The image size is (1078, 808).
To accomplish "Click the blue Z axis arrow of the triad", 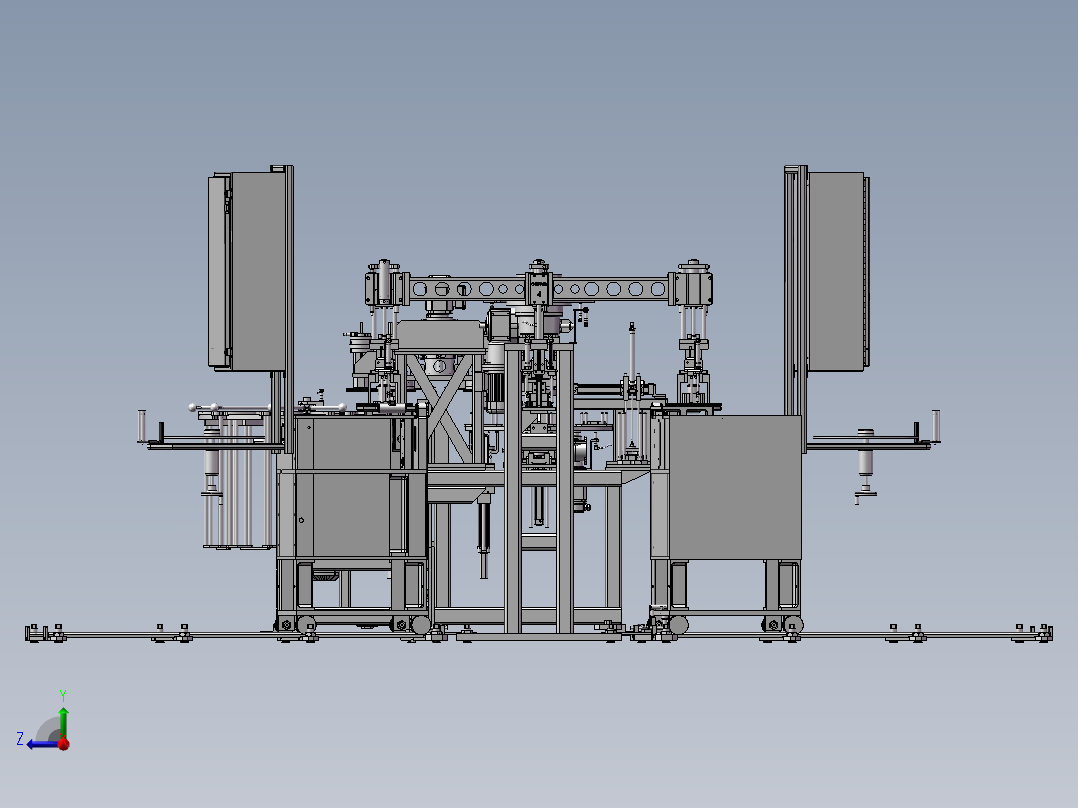I will pos(43,744).
